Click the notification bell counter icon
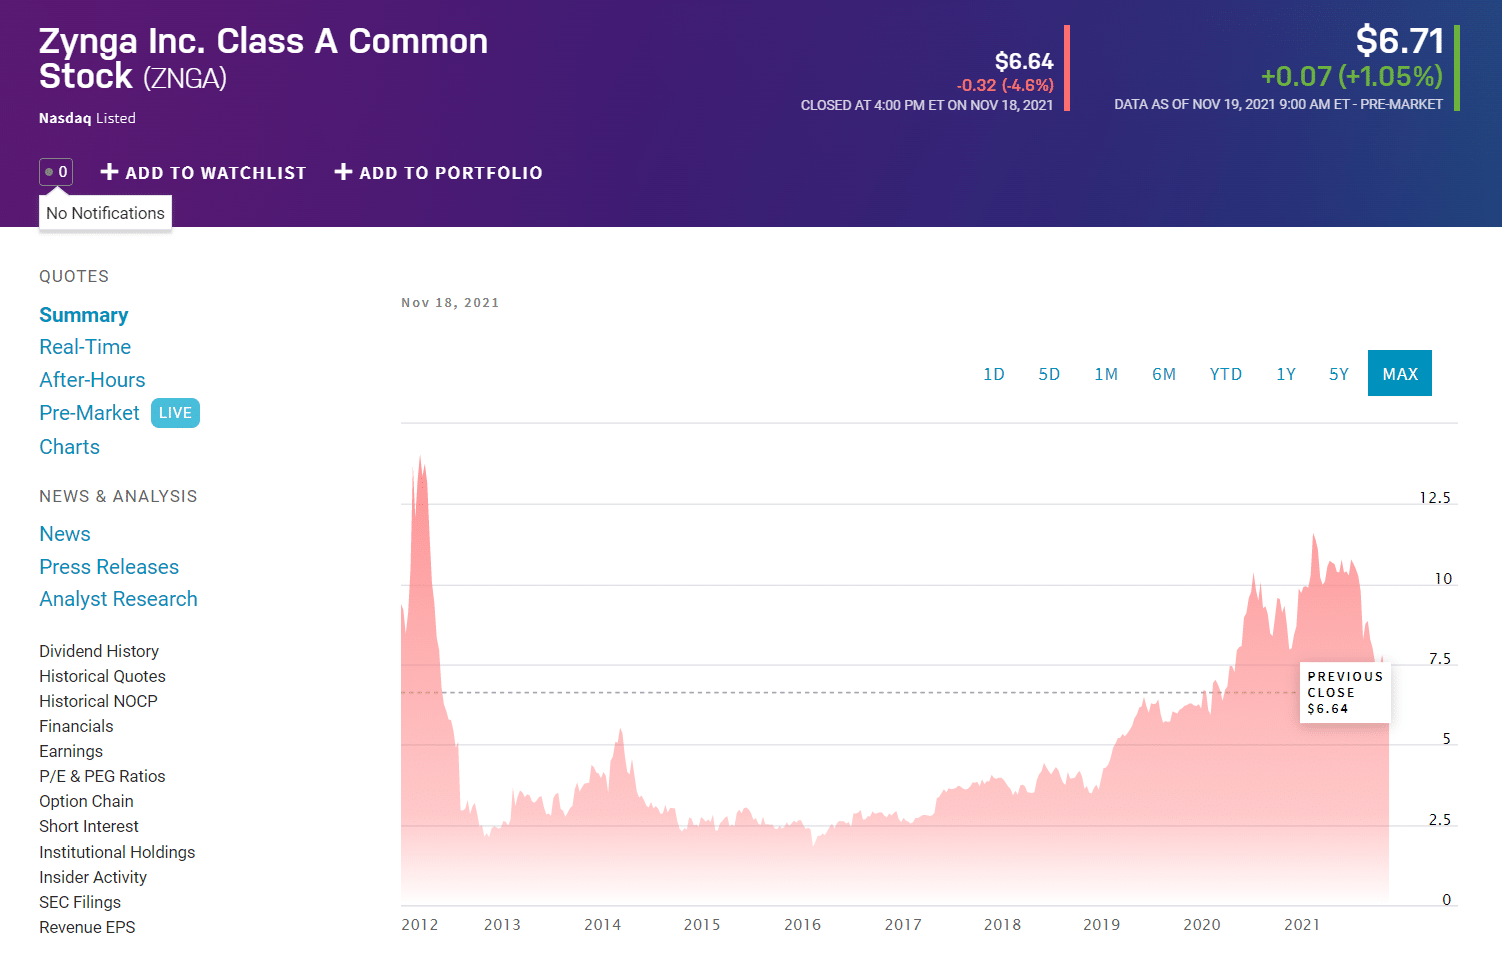Screen dimensions: 1502x965 (x=56, y=172)
